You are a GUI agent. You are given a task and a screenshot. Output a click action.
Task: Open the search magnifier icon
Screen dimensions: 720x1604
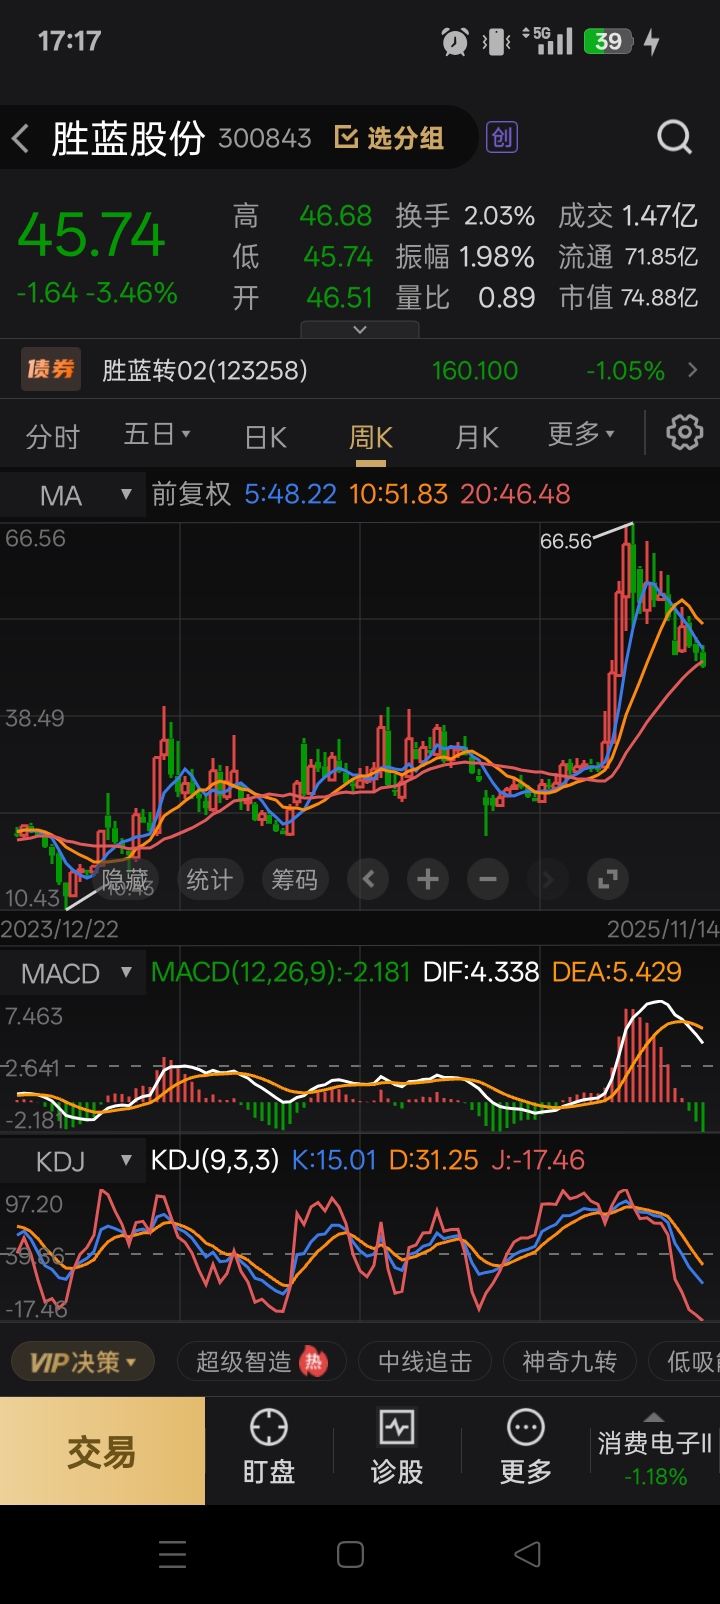674,137
